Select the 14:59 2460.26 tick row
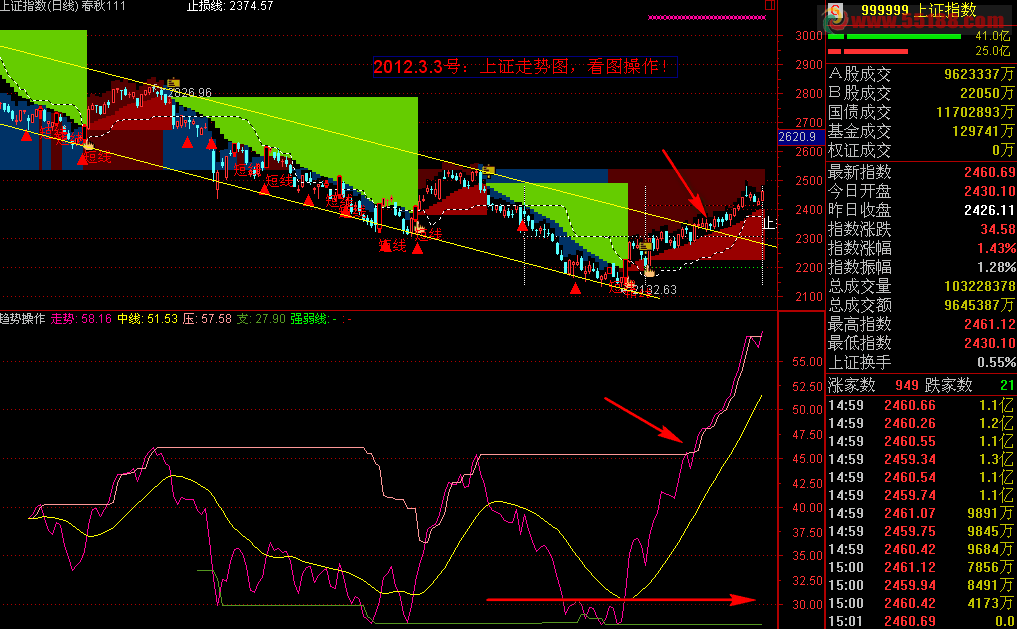 point(921,423)
